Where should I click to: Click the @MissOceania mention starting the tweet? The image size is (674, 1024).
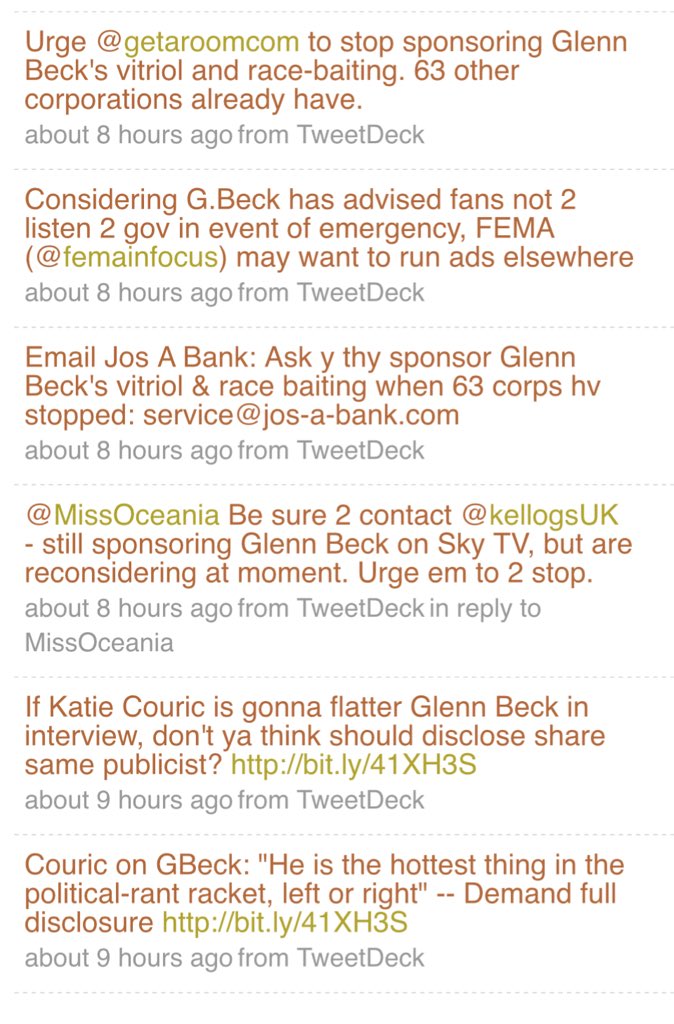point(122,515)
